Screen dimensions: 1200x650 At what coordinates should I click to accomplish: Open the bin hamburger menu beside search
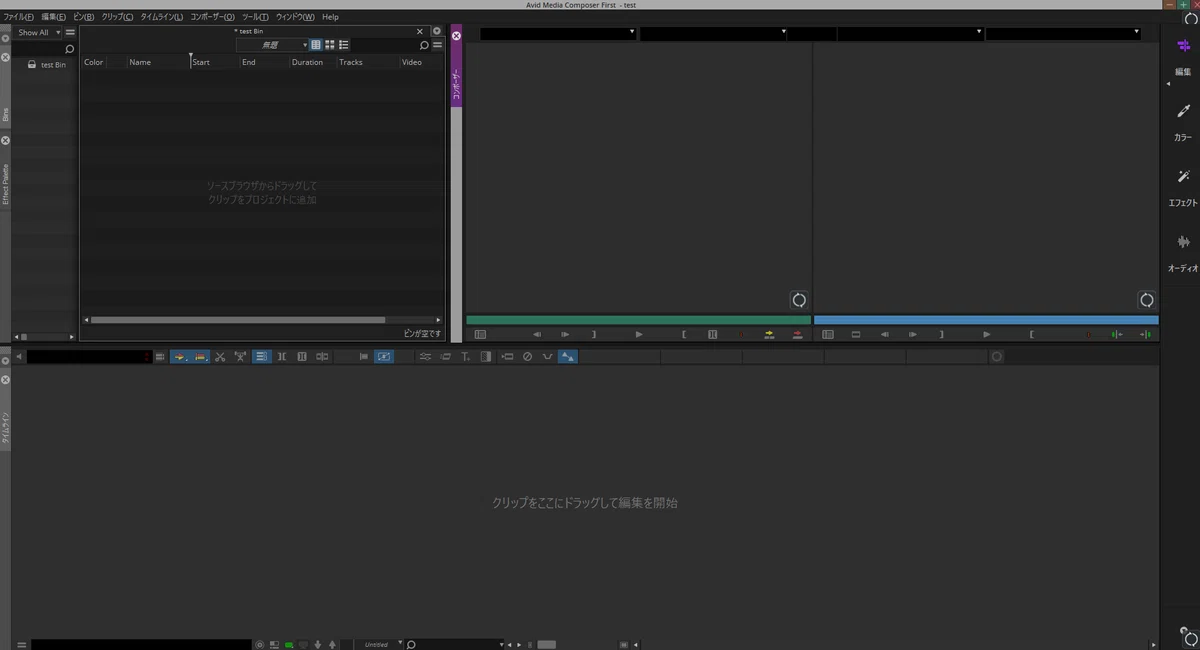click(x=438, y=45)
